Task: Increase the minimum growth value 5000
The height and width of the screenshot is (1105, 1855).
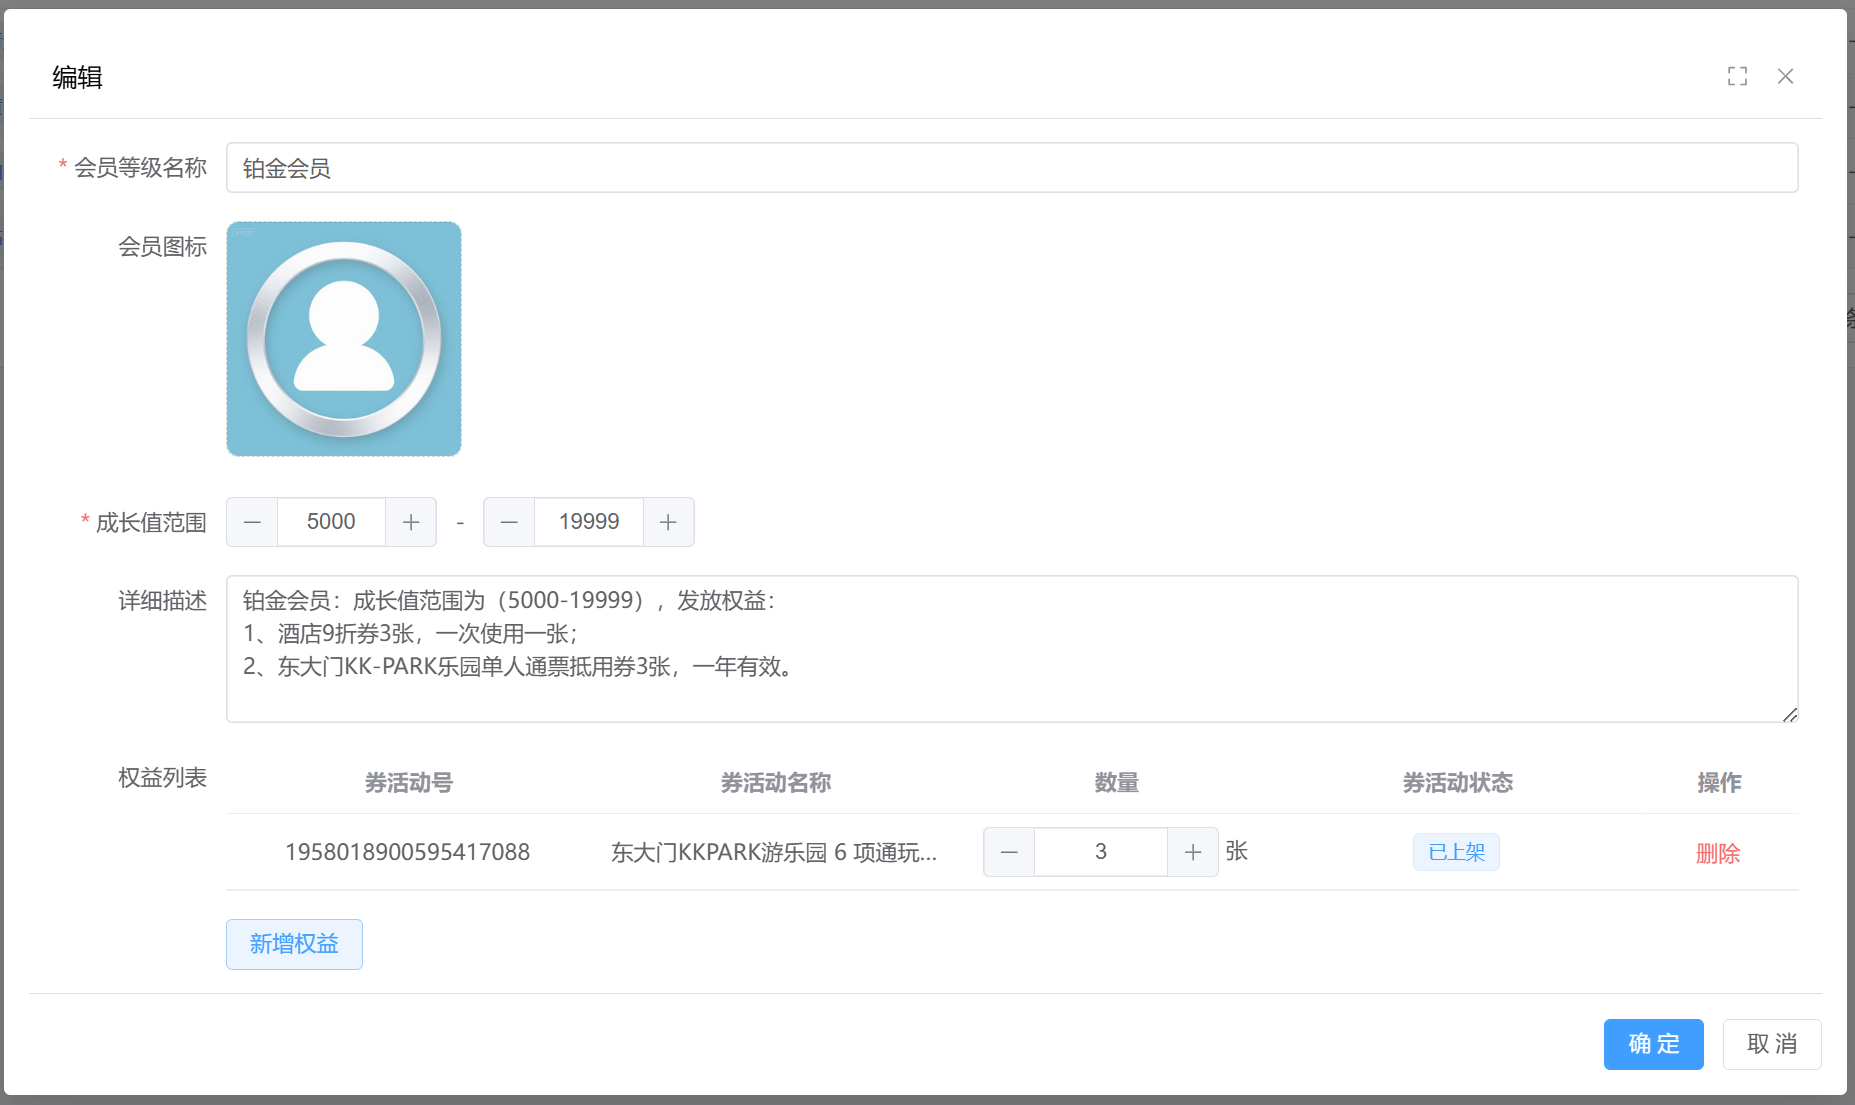Action: click(411, 522)
